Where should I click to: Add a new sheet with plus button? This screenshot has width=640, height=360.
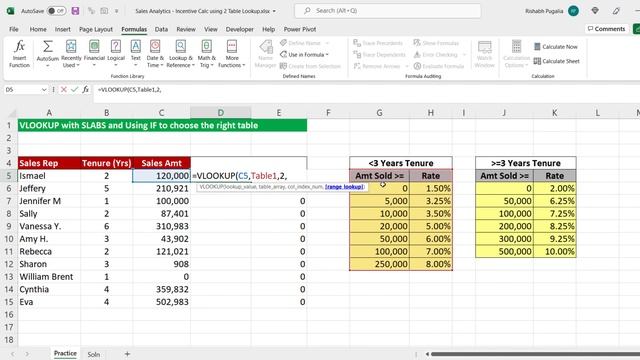[127, 354]
